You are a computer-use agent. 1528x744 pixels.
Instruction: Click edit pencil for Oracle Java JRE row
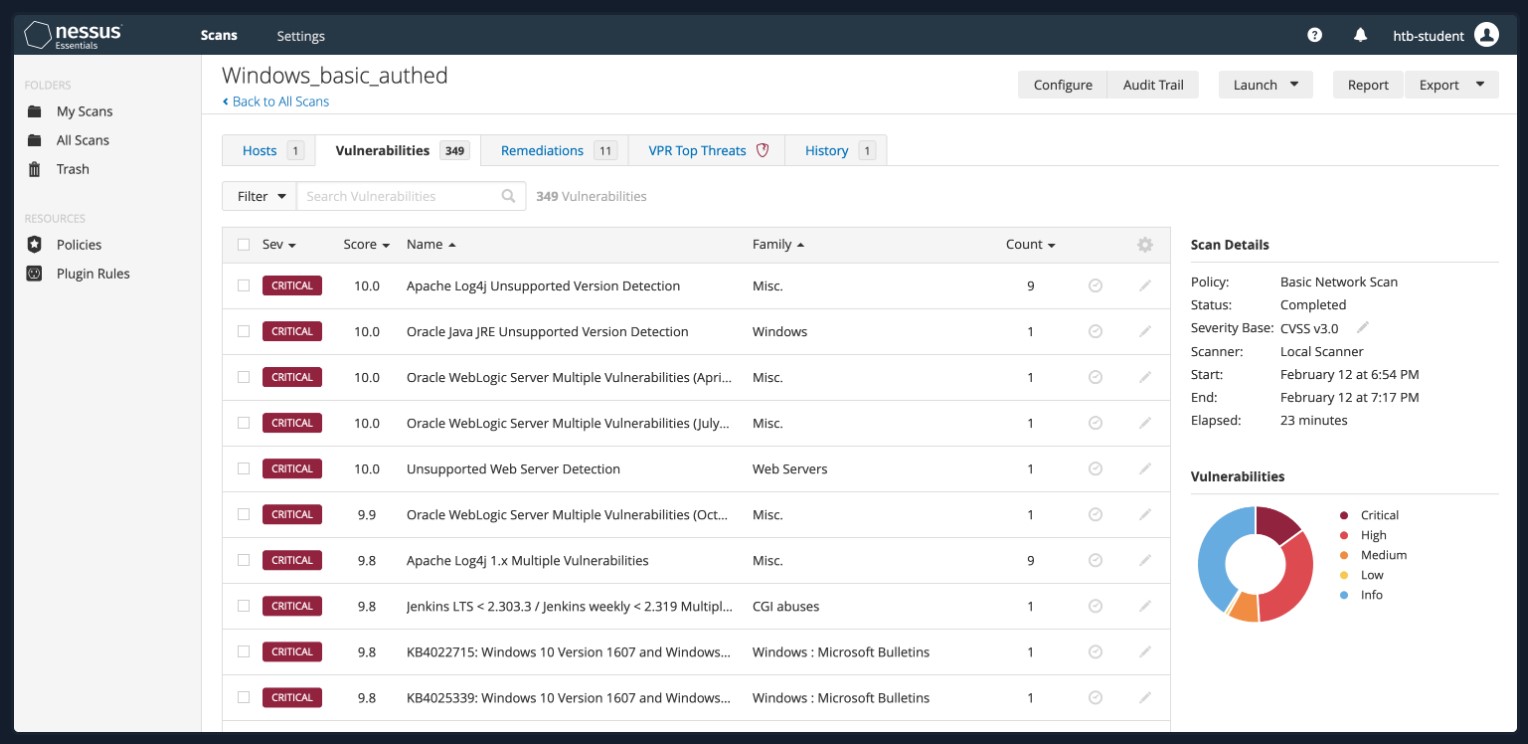[1145, 331]
